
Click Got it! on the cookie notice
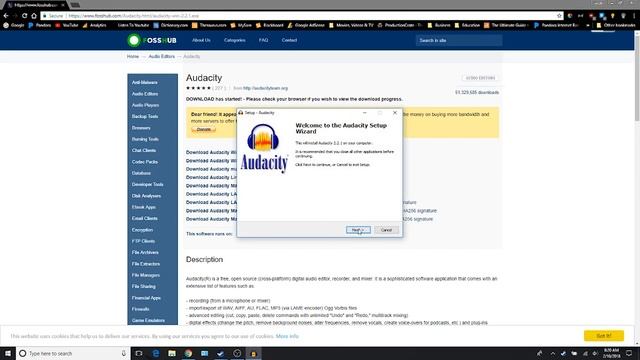[604, 336]
